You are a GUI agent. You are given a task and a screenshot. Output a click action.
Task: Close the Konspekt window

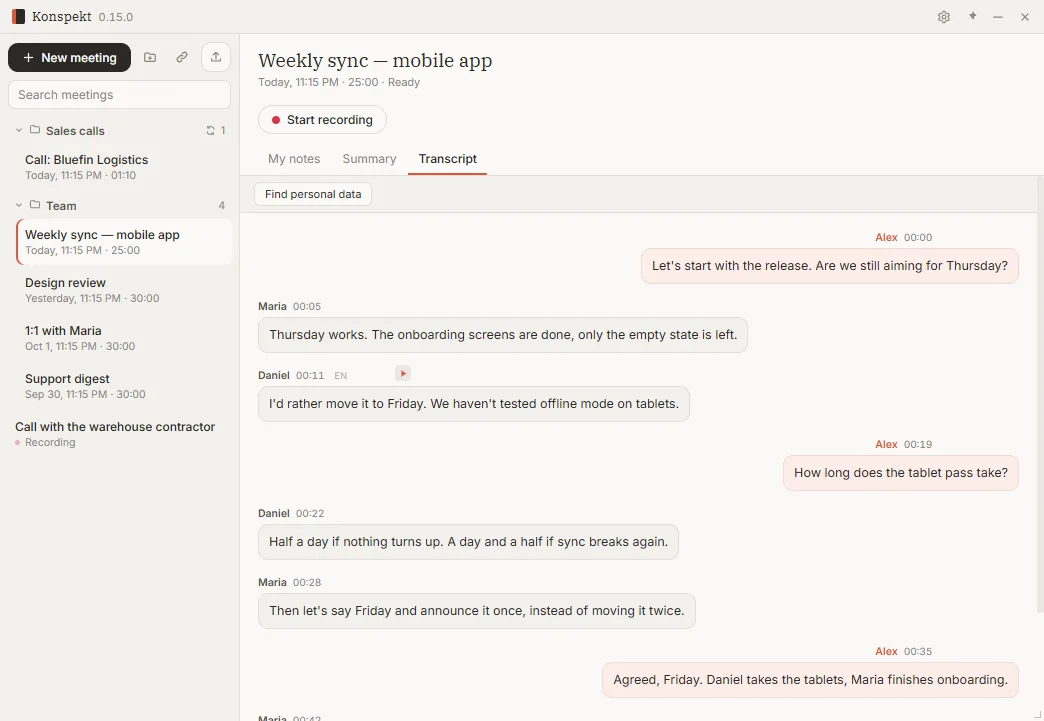pos(1025,17)
